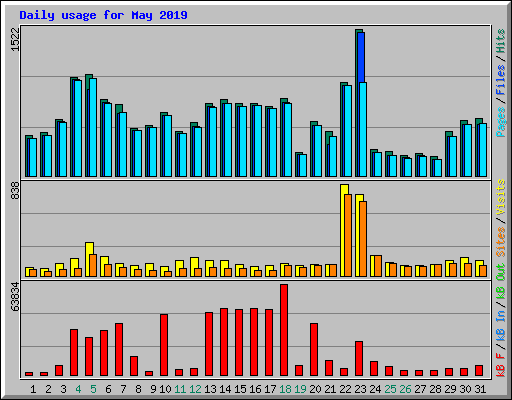This screenshot has width=512, height=400.
Task: Click the red kB bar for day 4
Action: [x=74, y=352]
